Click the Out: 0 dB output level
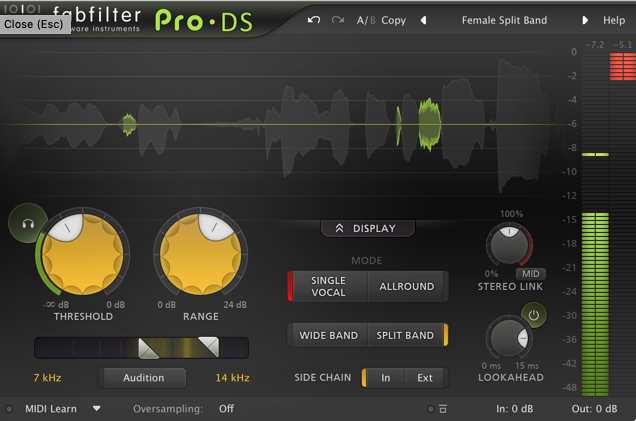 pos(594,409)
